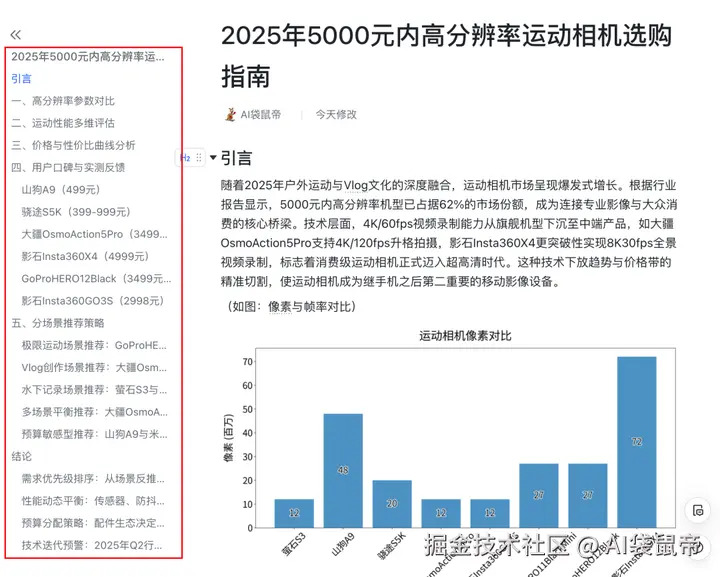Click the 骁途S5K bar labeled 20
Screen dimensions: 720x577
point(392,504)
